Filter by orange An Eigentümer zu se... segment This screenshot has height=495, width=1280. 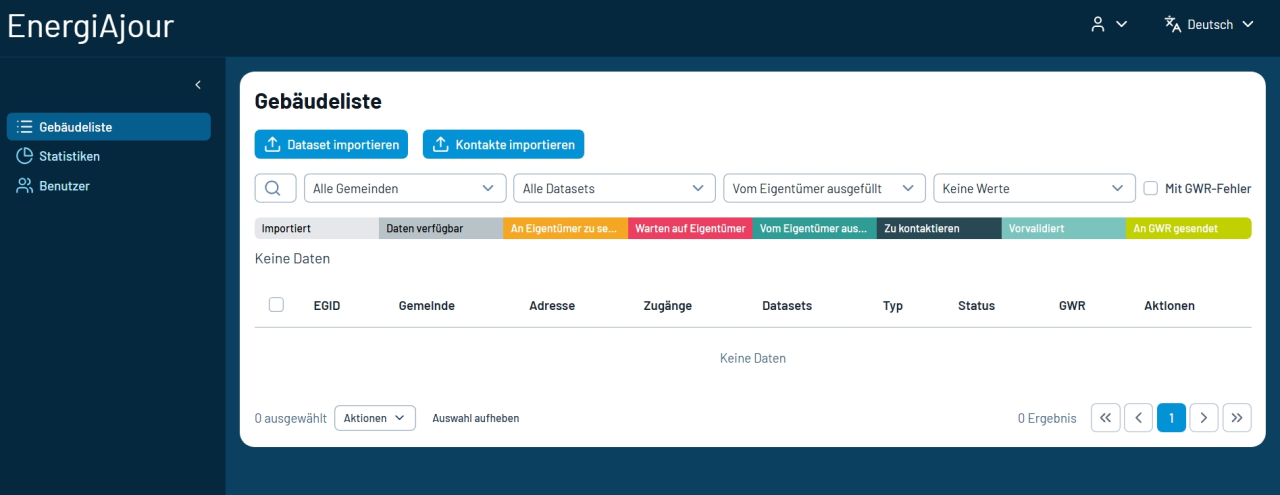566,228
